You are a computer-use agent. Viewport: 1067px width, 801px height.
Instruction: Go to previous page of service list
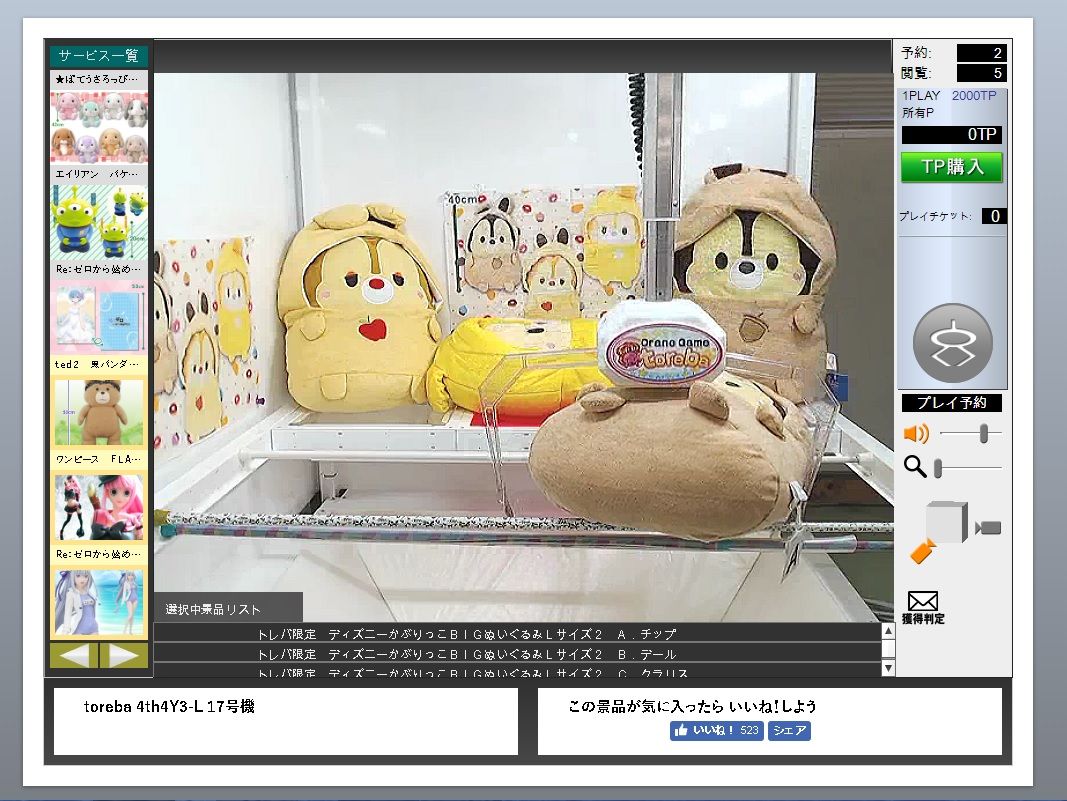click(x=74, y=655)
